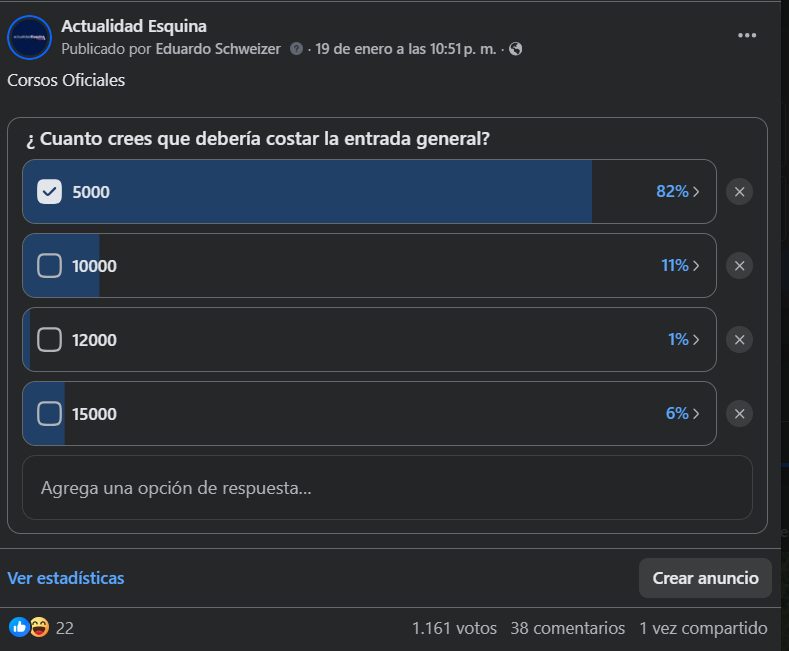The height and width of the screenshot is (651, 789).
Task: Show voters for the 11% result
Action: click(x=679, y=266)
